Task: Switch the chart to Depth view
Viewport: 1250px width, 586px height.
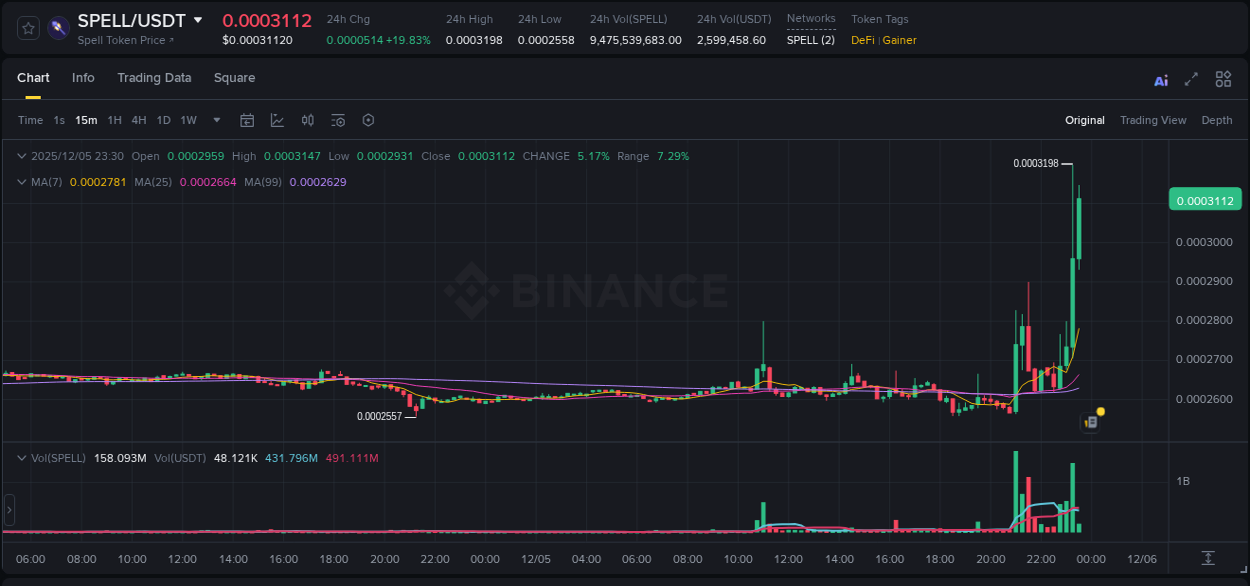Action: pyautogui.click(x=1217, y=120)
